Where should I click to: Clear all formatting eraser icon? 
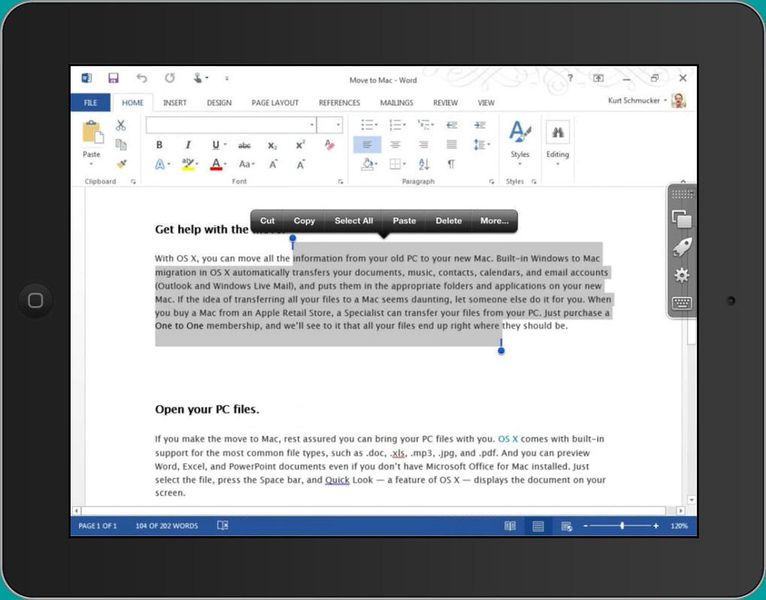point(329,145)
